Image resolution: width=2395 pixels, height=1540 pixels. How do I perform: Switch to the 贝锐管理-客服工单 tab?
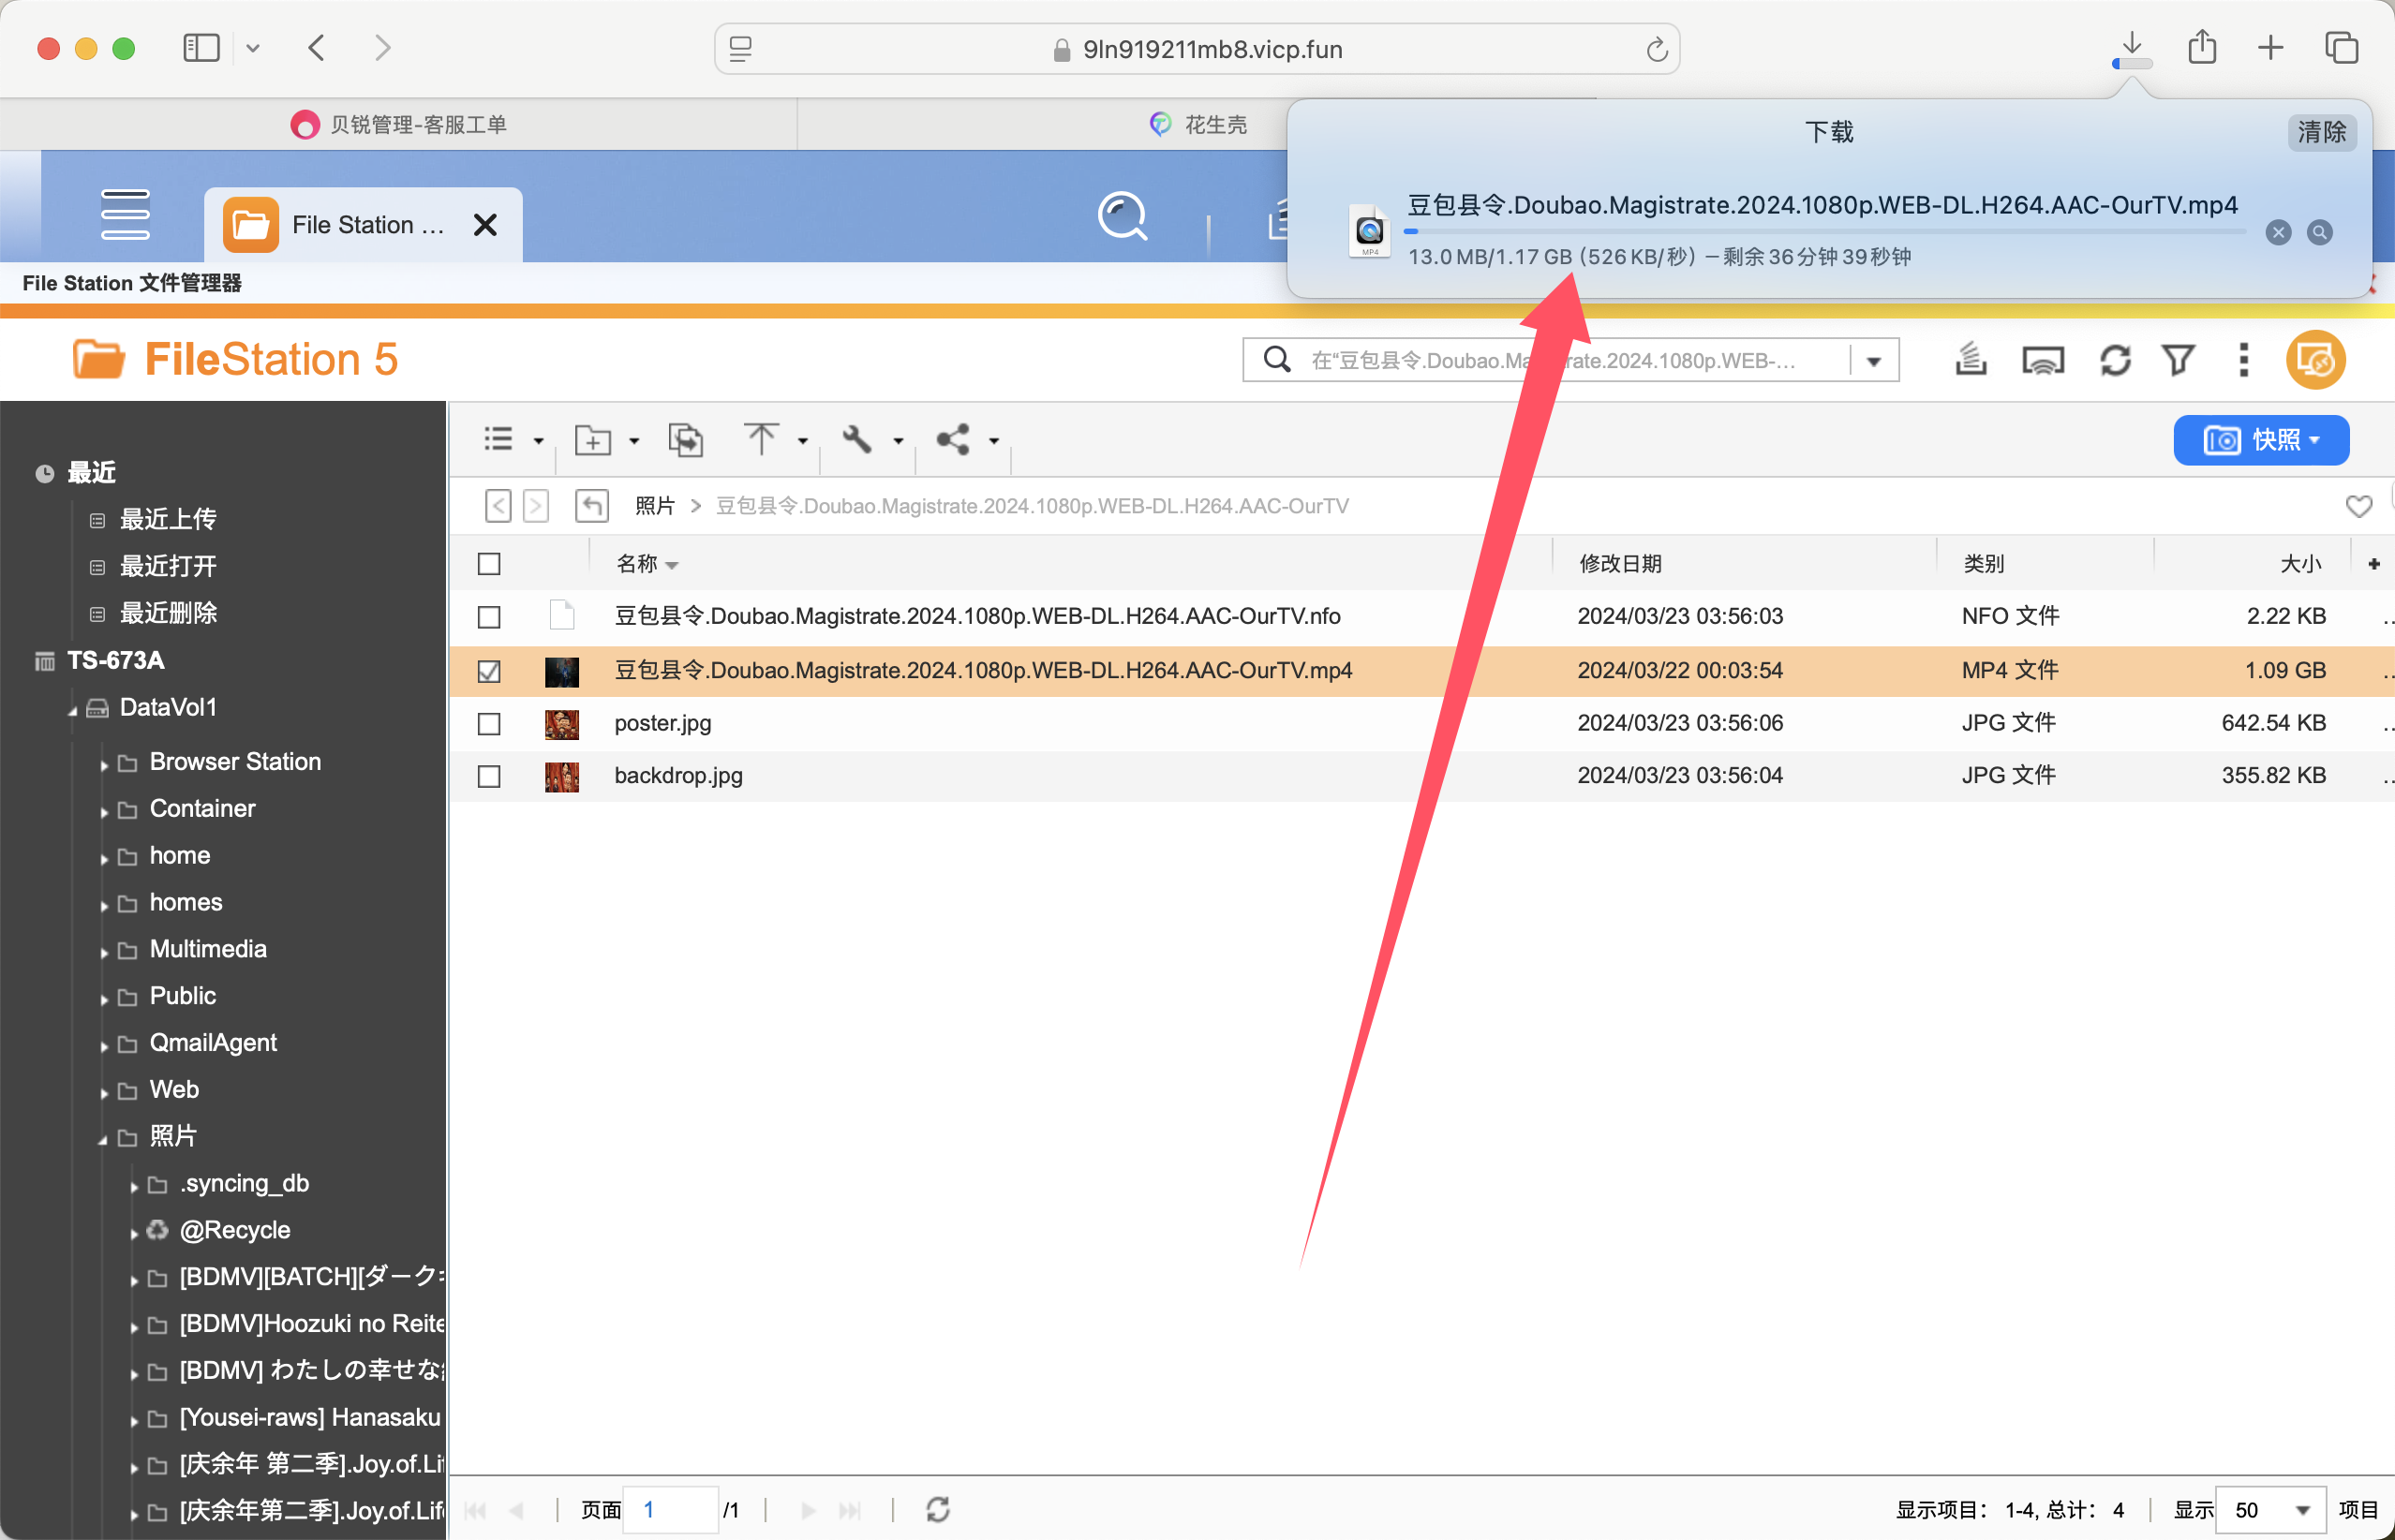click(x=399, y=124)
